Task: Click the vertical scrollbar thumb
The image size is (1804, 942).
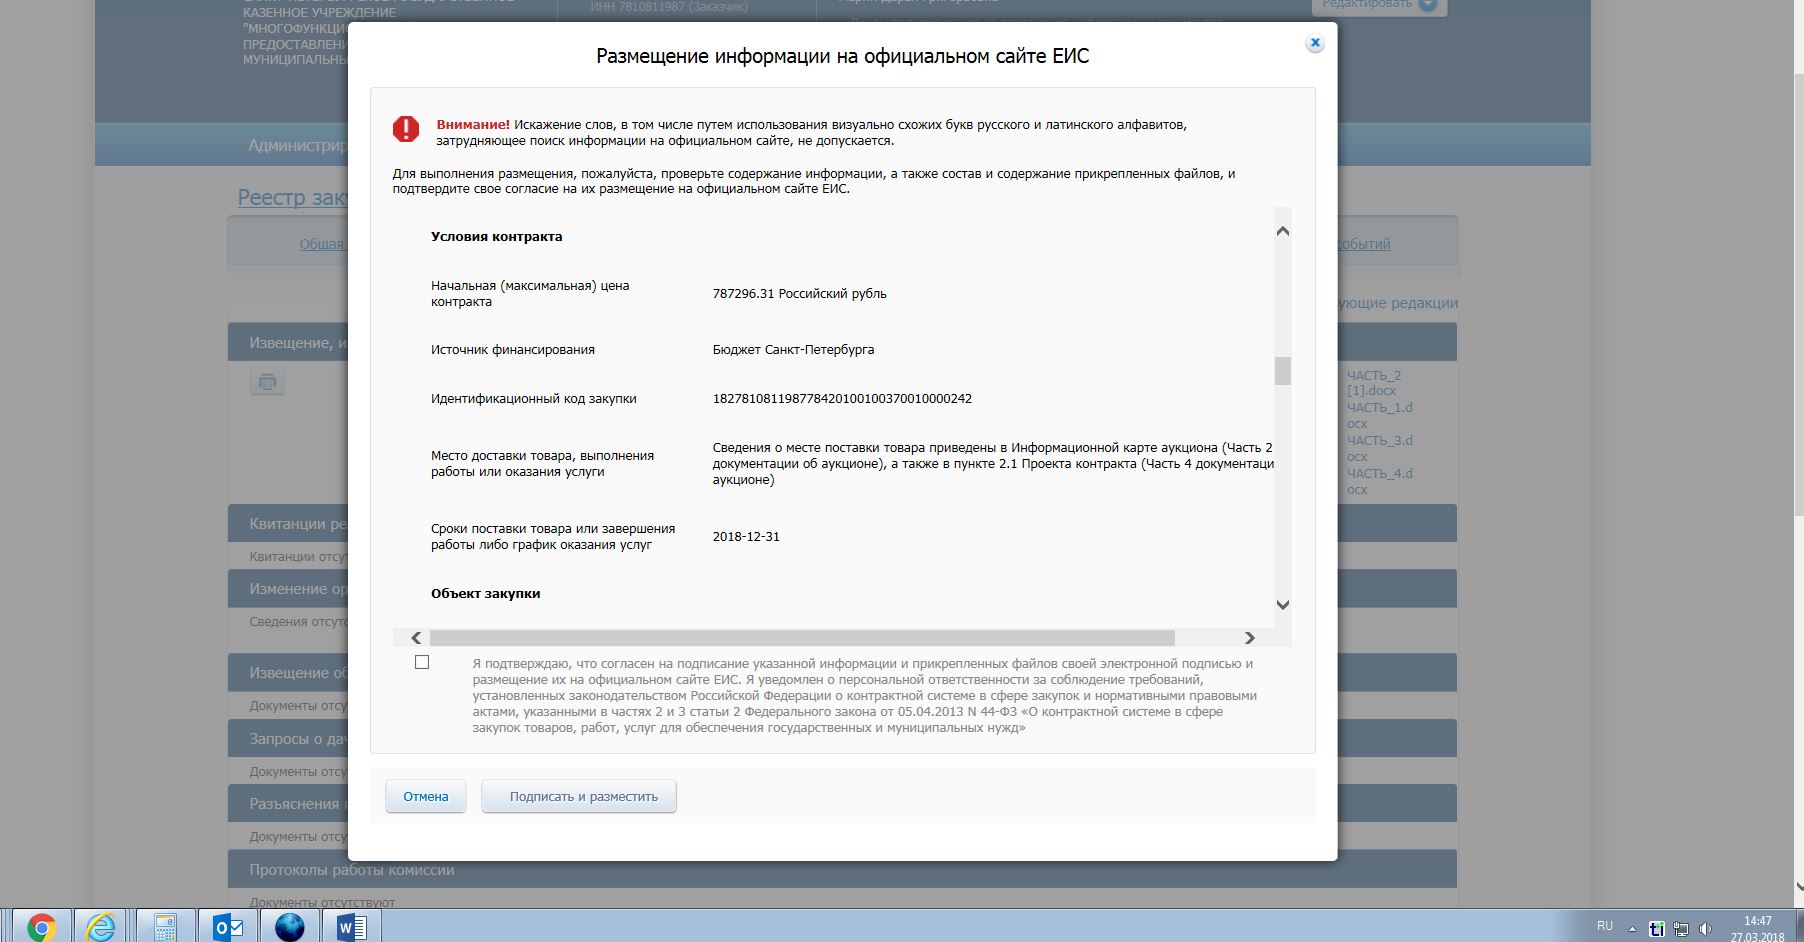Action: [x=1283, y=371]
